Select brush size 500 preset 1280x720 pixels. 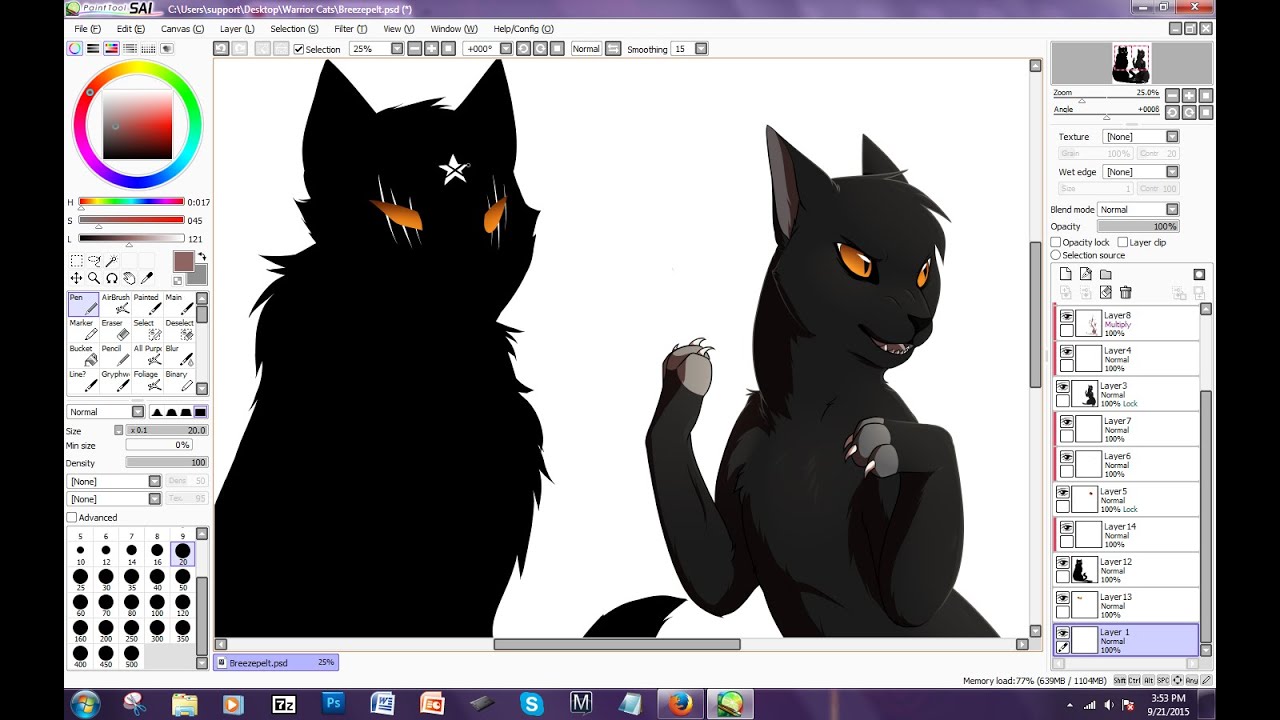pos(131,656)
